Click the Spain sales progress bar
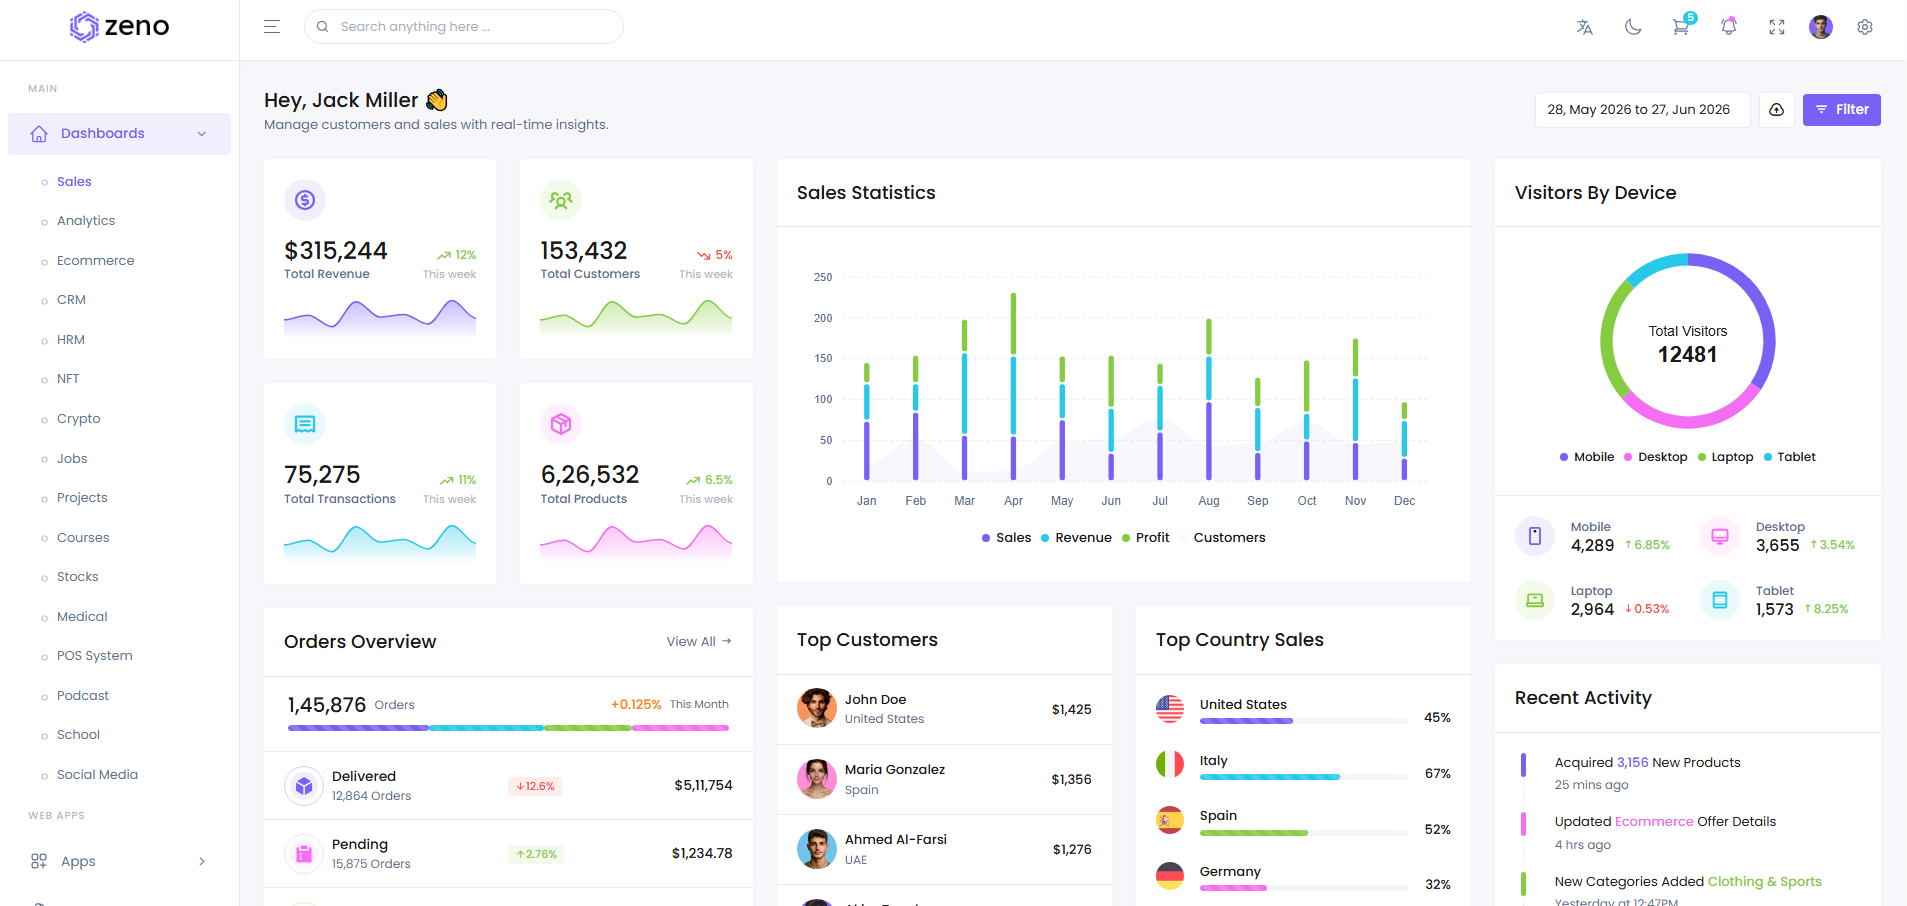This screenshot has width=1907, height=906. pos(1304,833)
